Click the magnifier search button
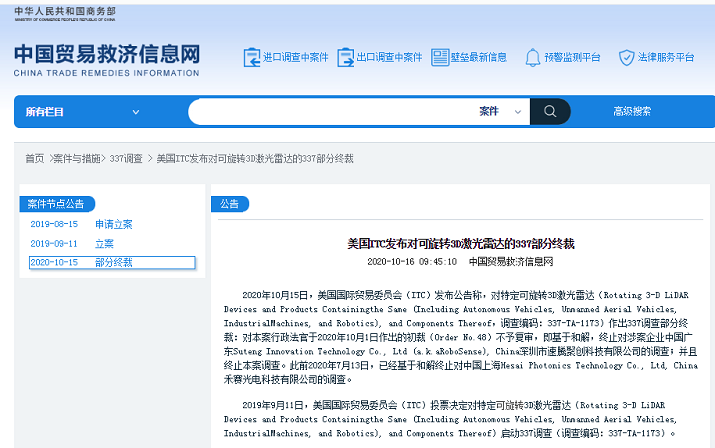 click(550, 111)
